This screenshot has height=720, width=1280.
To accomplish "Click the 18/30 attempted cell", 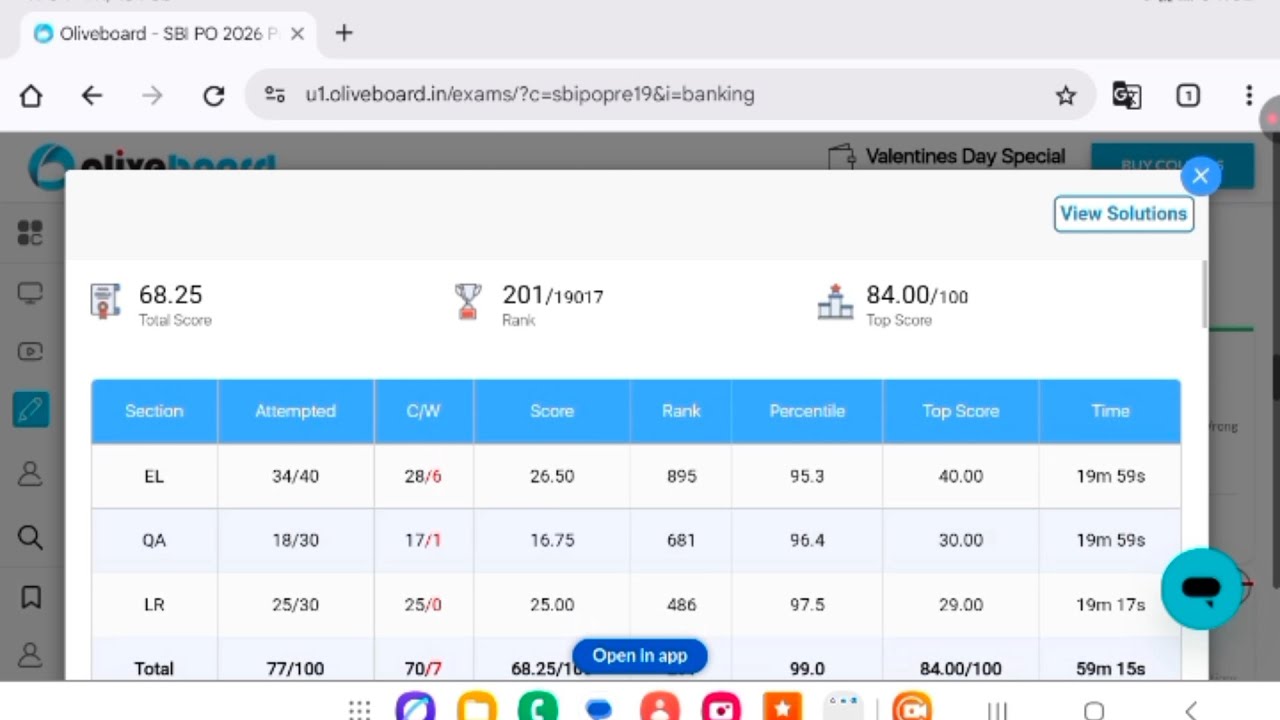I will [296, 540].
